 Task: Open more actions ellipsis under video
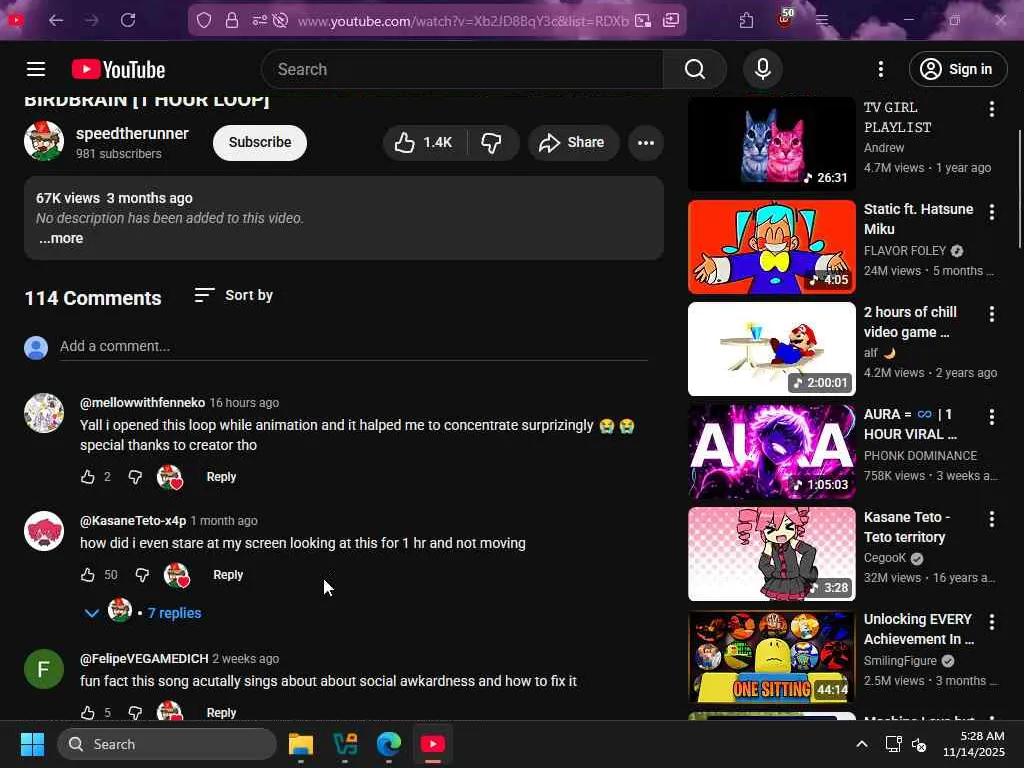[646, 142]
